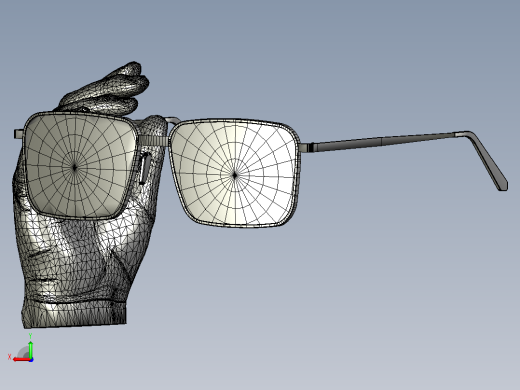Click the X label beside the red axis
This screenshot has height=390, width=520.
pos(9,357)
